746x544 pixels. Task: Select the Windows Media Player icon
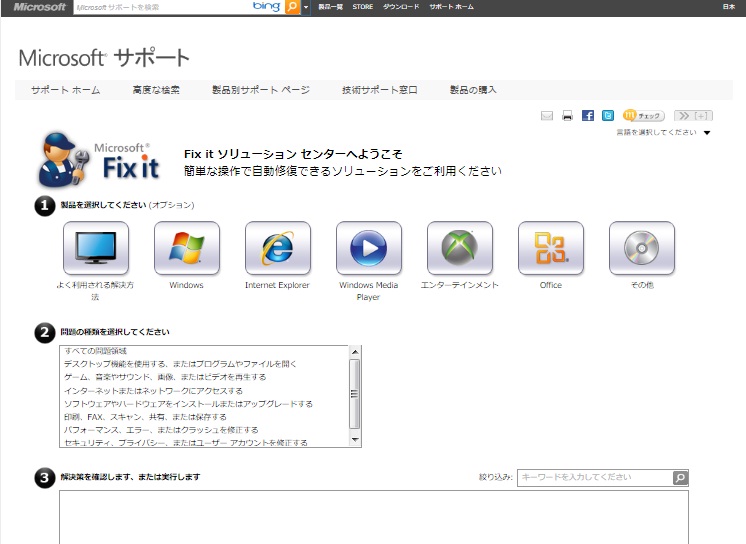[x=369, y=247]
